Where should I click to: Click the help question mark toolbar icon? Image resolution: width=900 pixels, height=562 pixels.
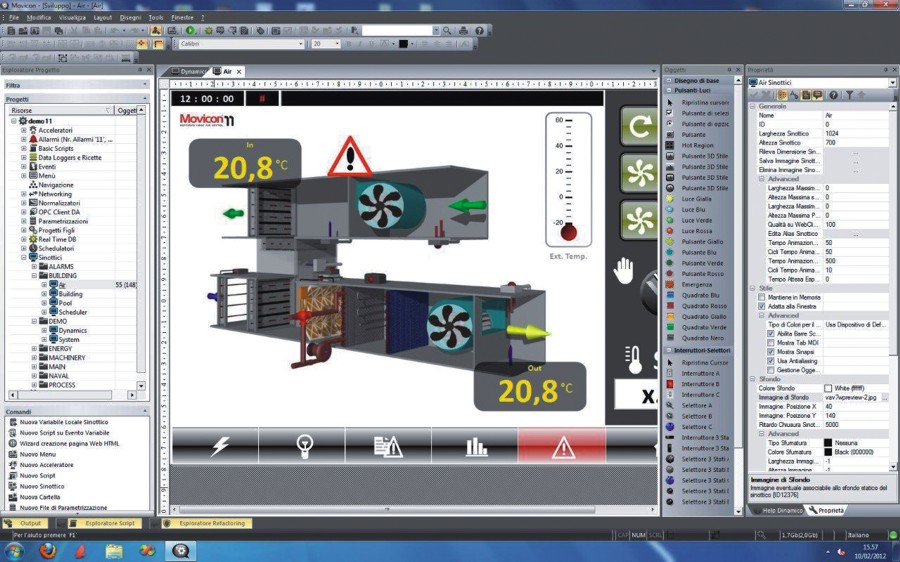[479, 31]
